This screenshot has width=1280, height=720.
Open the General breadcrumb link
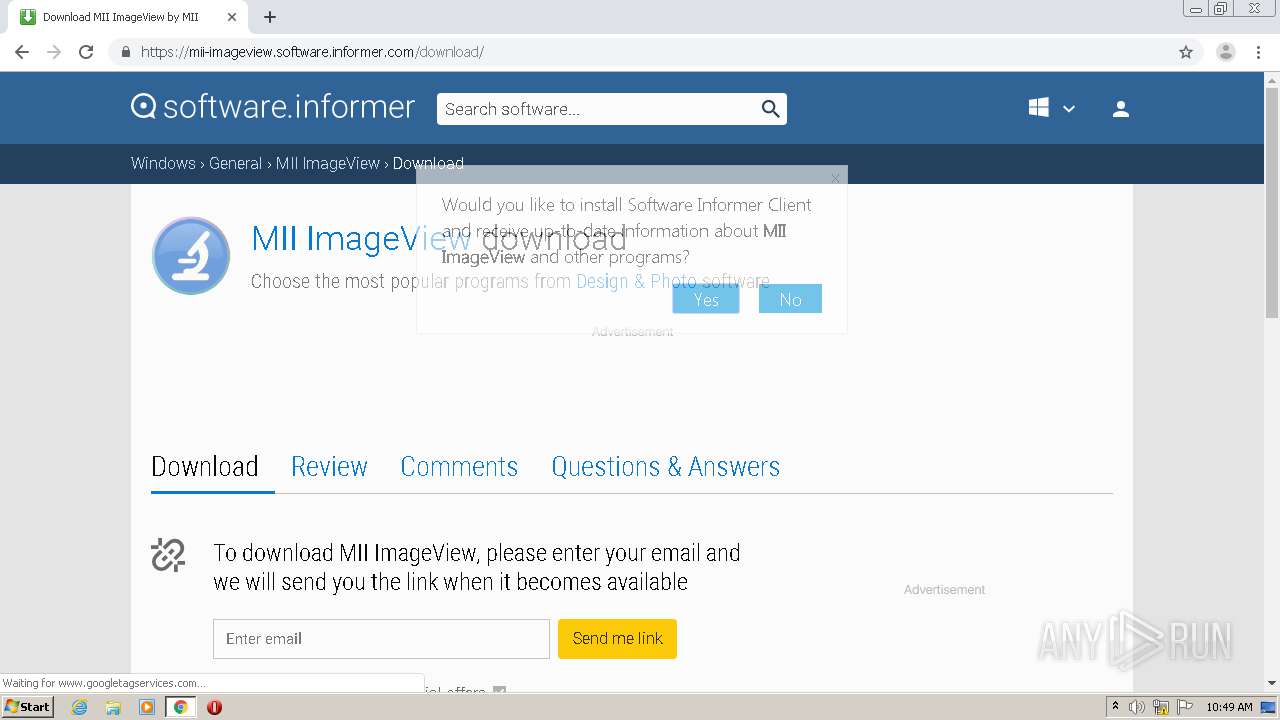(235, 163)
